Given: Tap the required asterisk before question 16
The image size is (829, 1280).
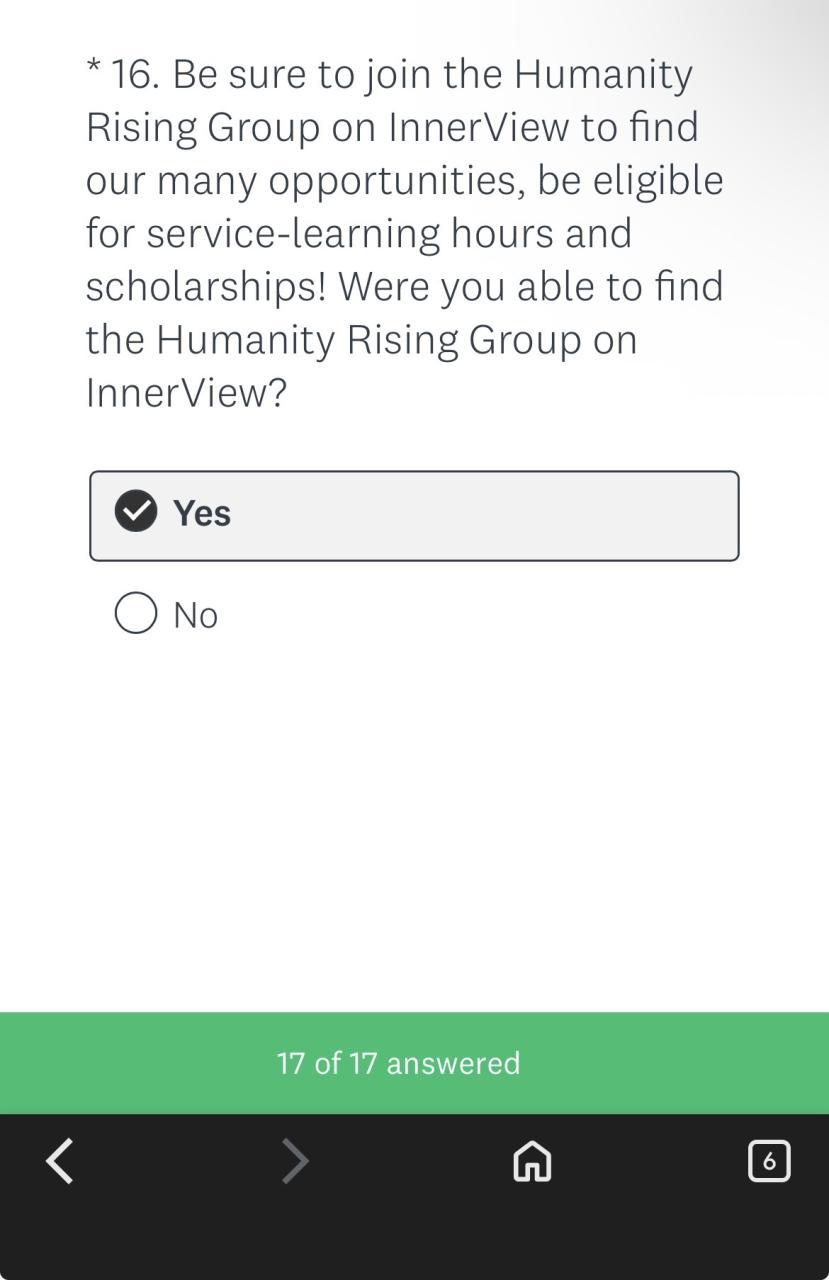Looking at the screenshot, I should (93, 70).
